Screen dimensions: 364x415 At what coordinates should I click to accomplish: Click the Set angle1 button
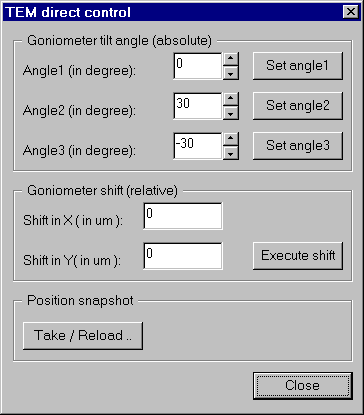pyautogui.click(x=298, y=66)
